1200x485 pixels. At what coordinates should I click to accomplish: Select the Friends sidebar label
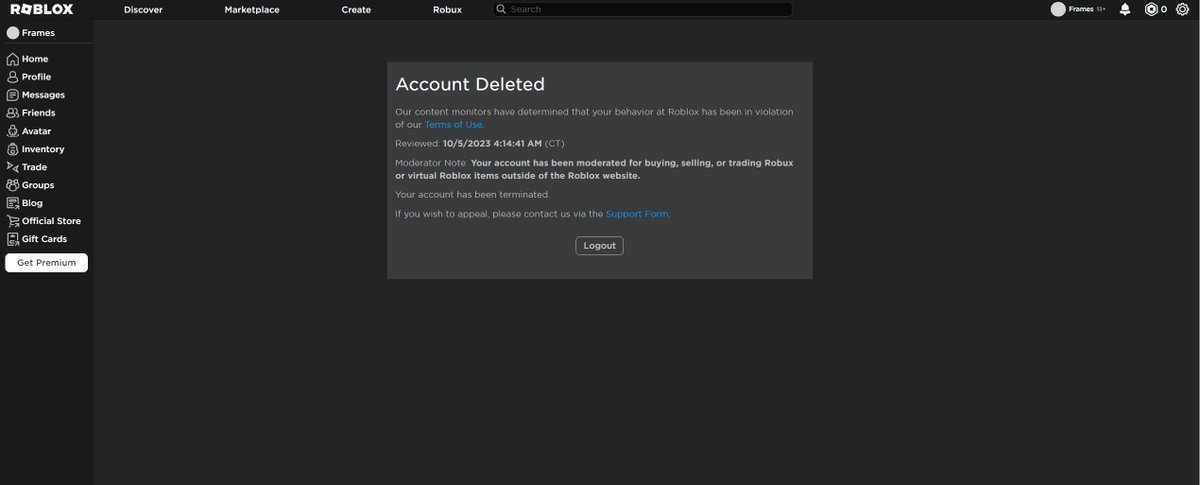39,113
